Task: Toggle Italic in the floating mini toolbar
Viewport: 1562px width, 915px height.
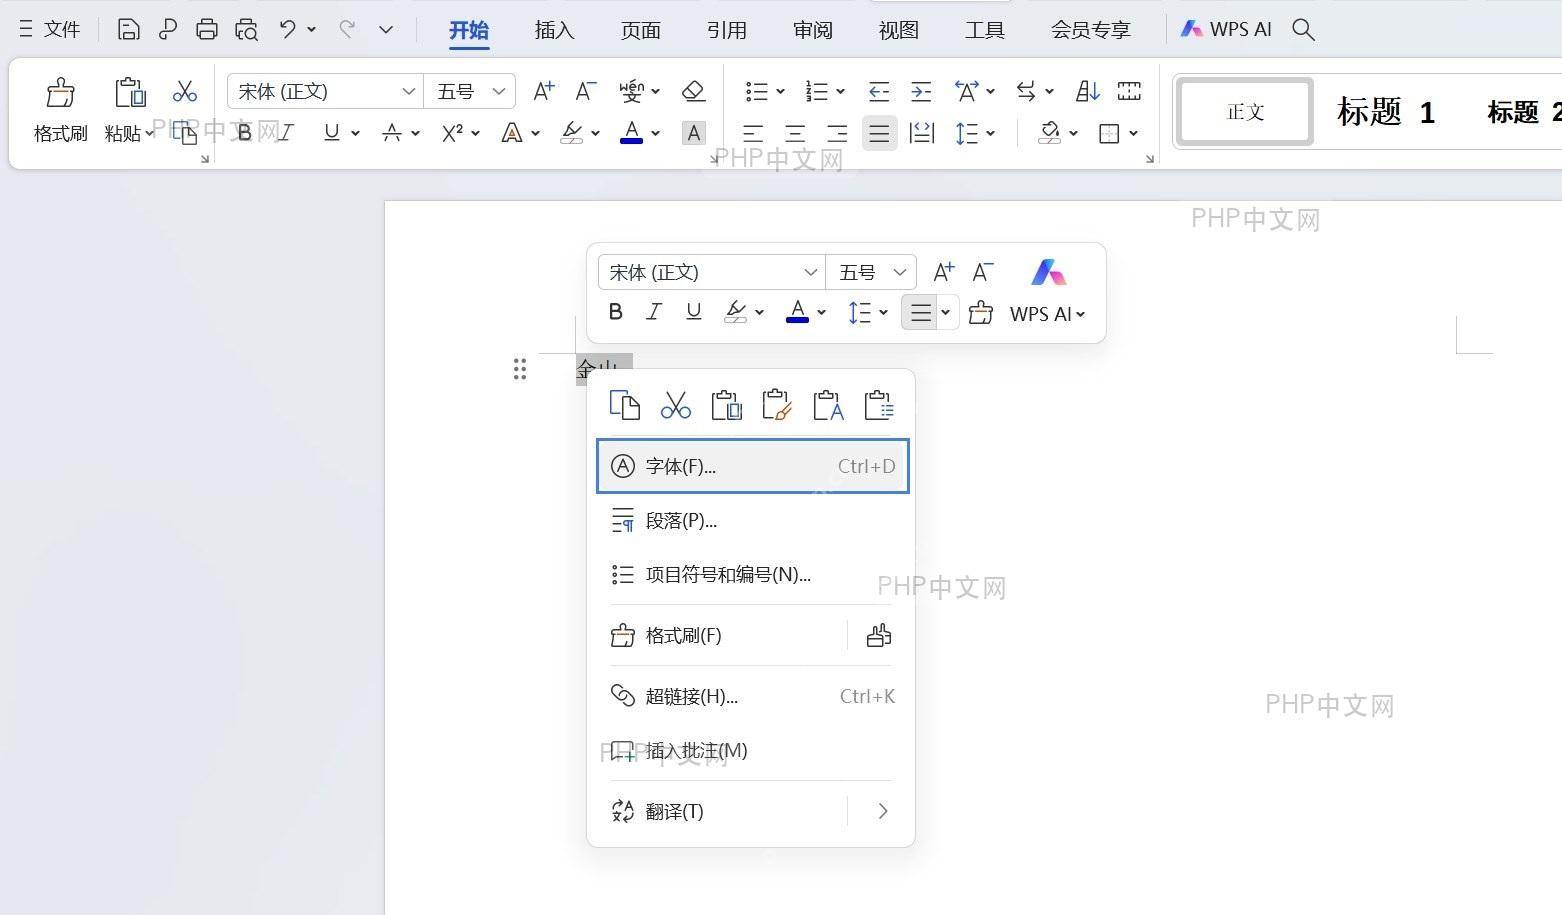Action: click(x=654, y=312)
